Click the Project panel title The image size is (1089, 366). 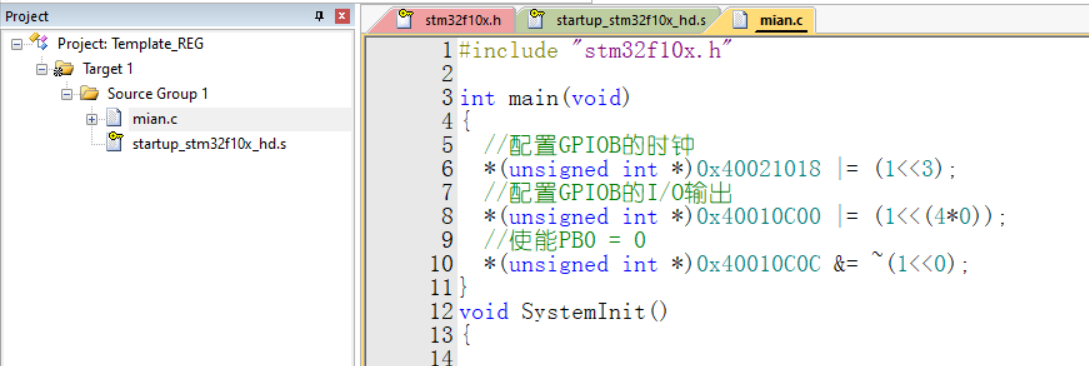coord(27,16)
